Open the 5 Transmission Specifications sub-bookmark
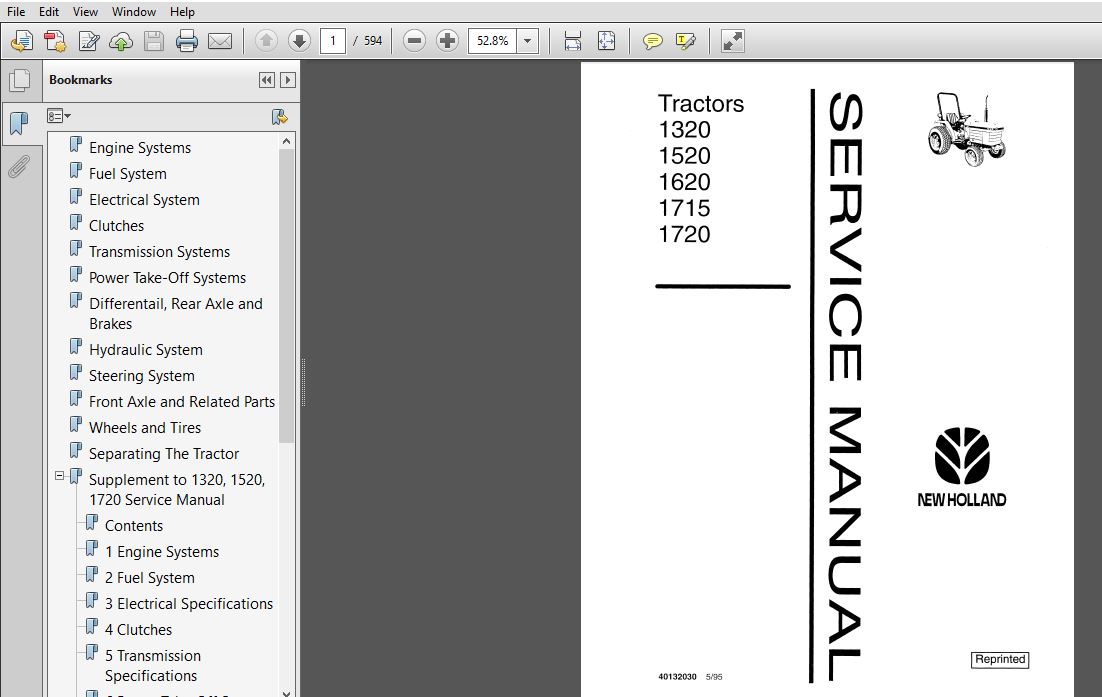 [x=153, y=665]
